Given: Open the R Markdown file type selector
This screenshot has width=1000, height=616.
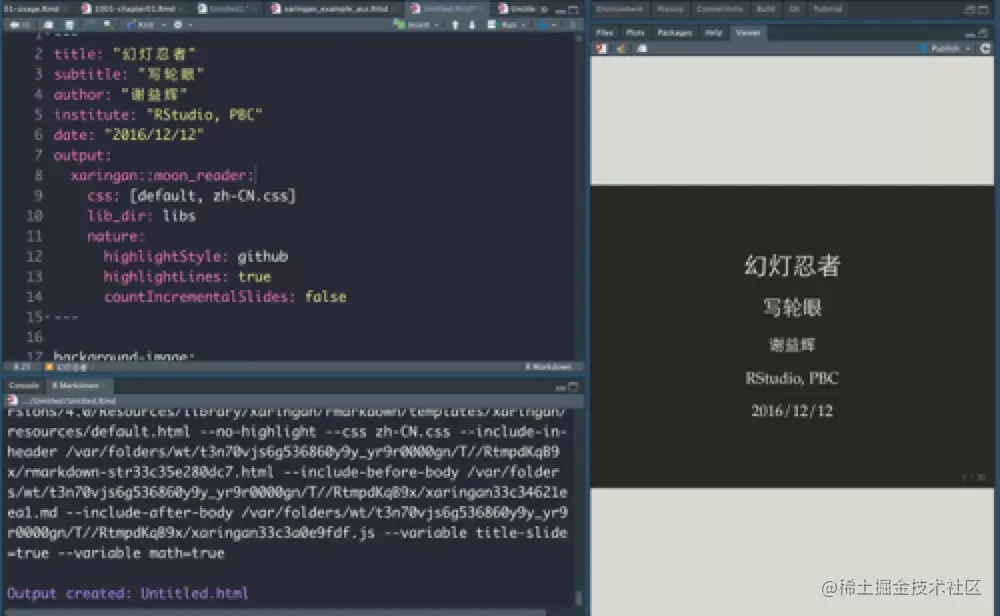Looking at the screenshot, I should point(551,367).
